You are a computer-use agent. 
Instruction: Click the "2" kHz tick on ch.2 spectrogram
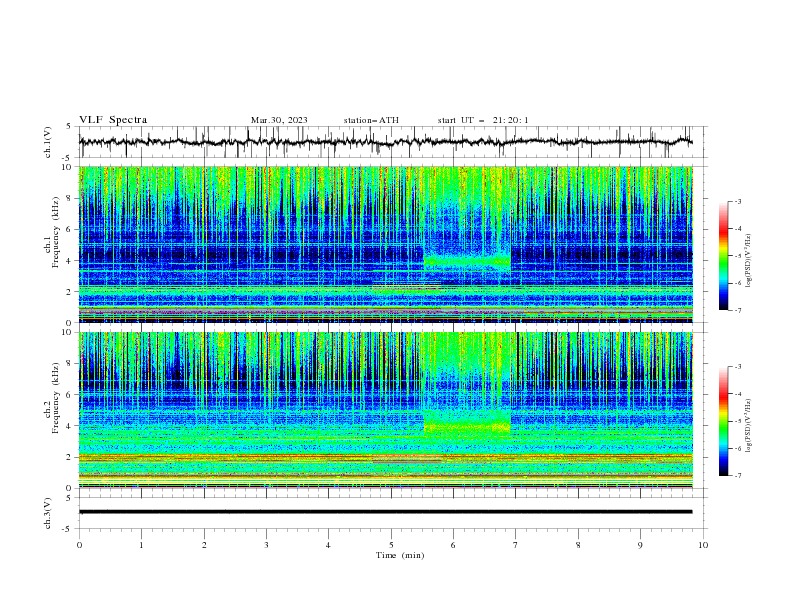point(71,457)
